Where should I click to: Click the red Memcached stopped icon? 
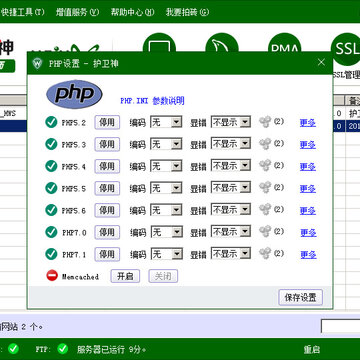[52, 276]
